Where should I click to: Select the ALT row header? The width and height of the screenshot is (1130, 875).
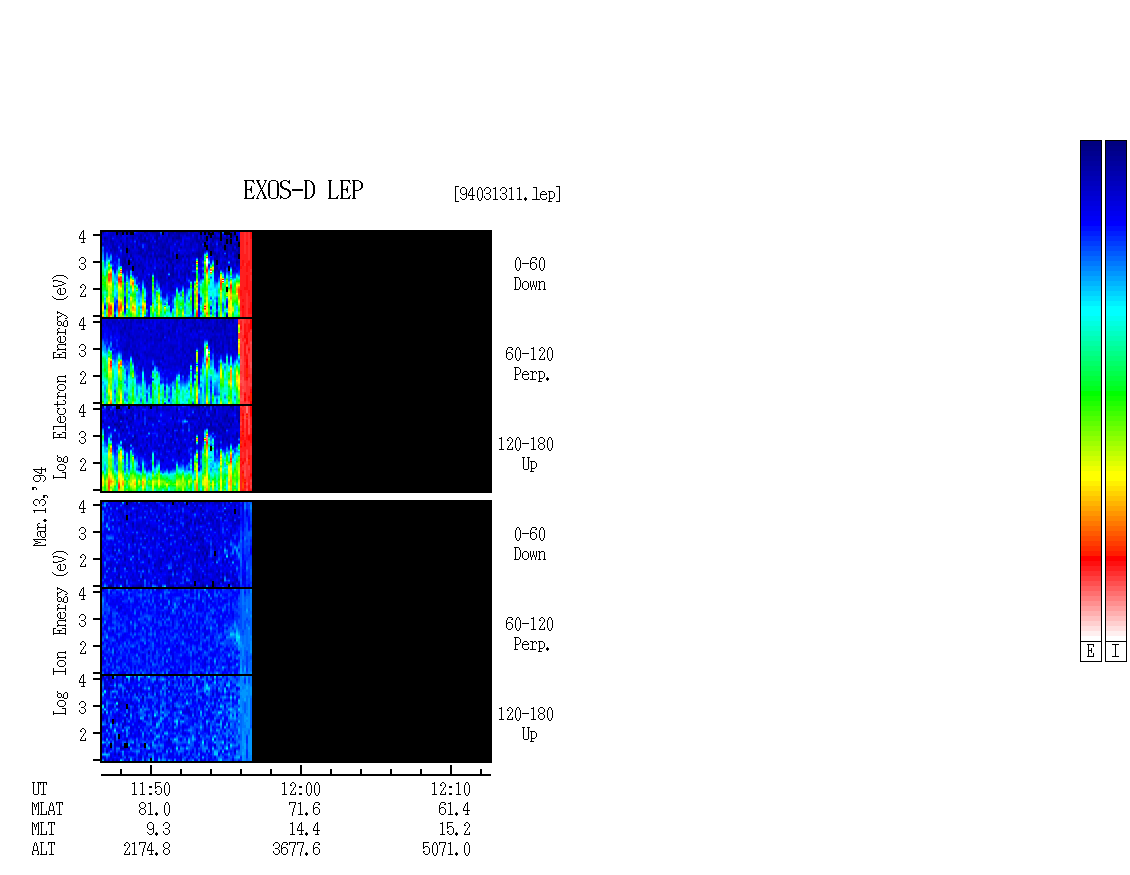43,850
